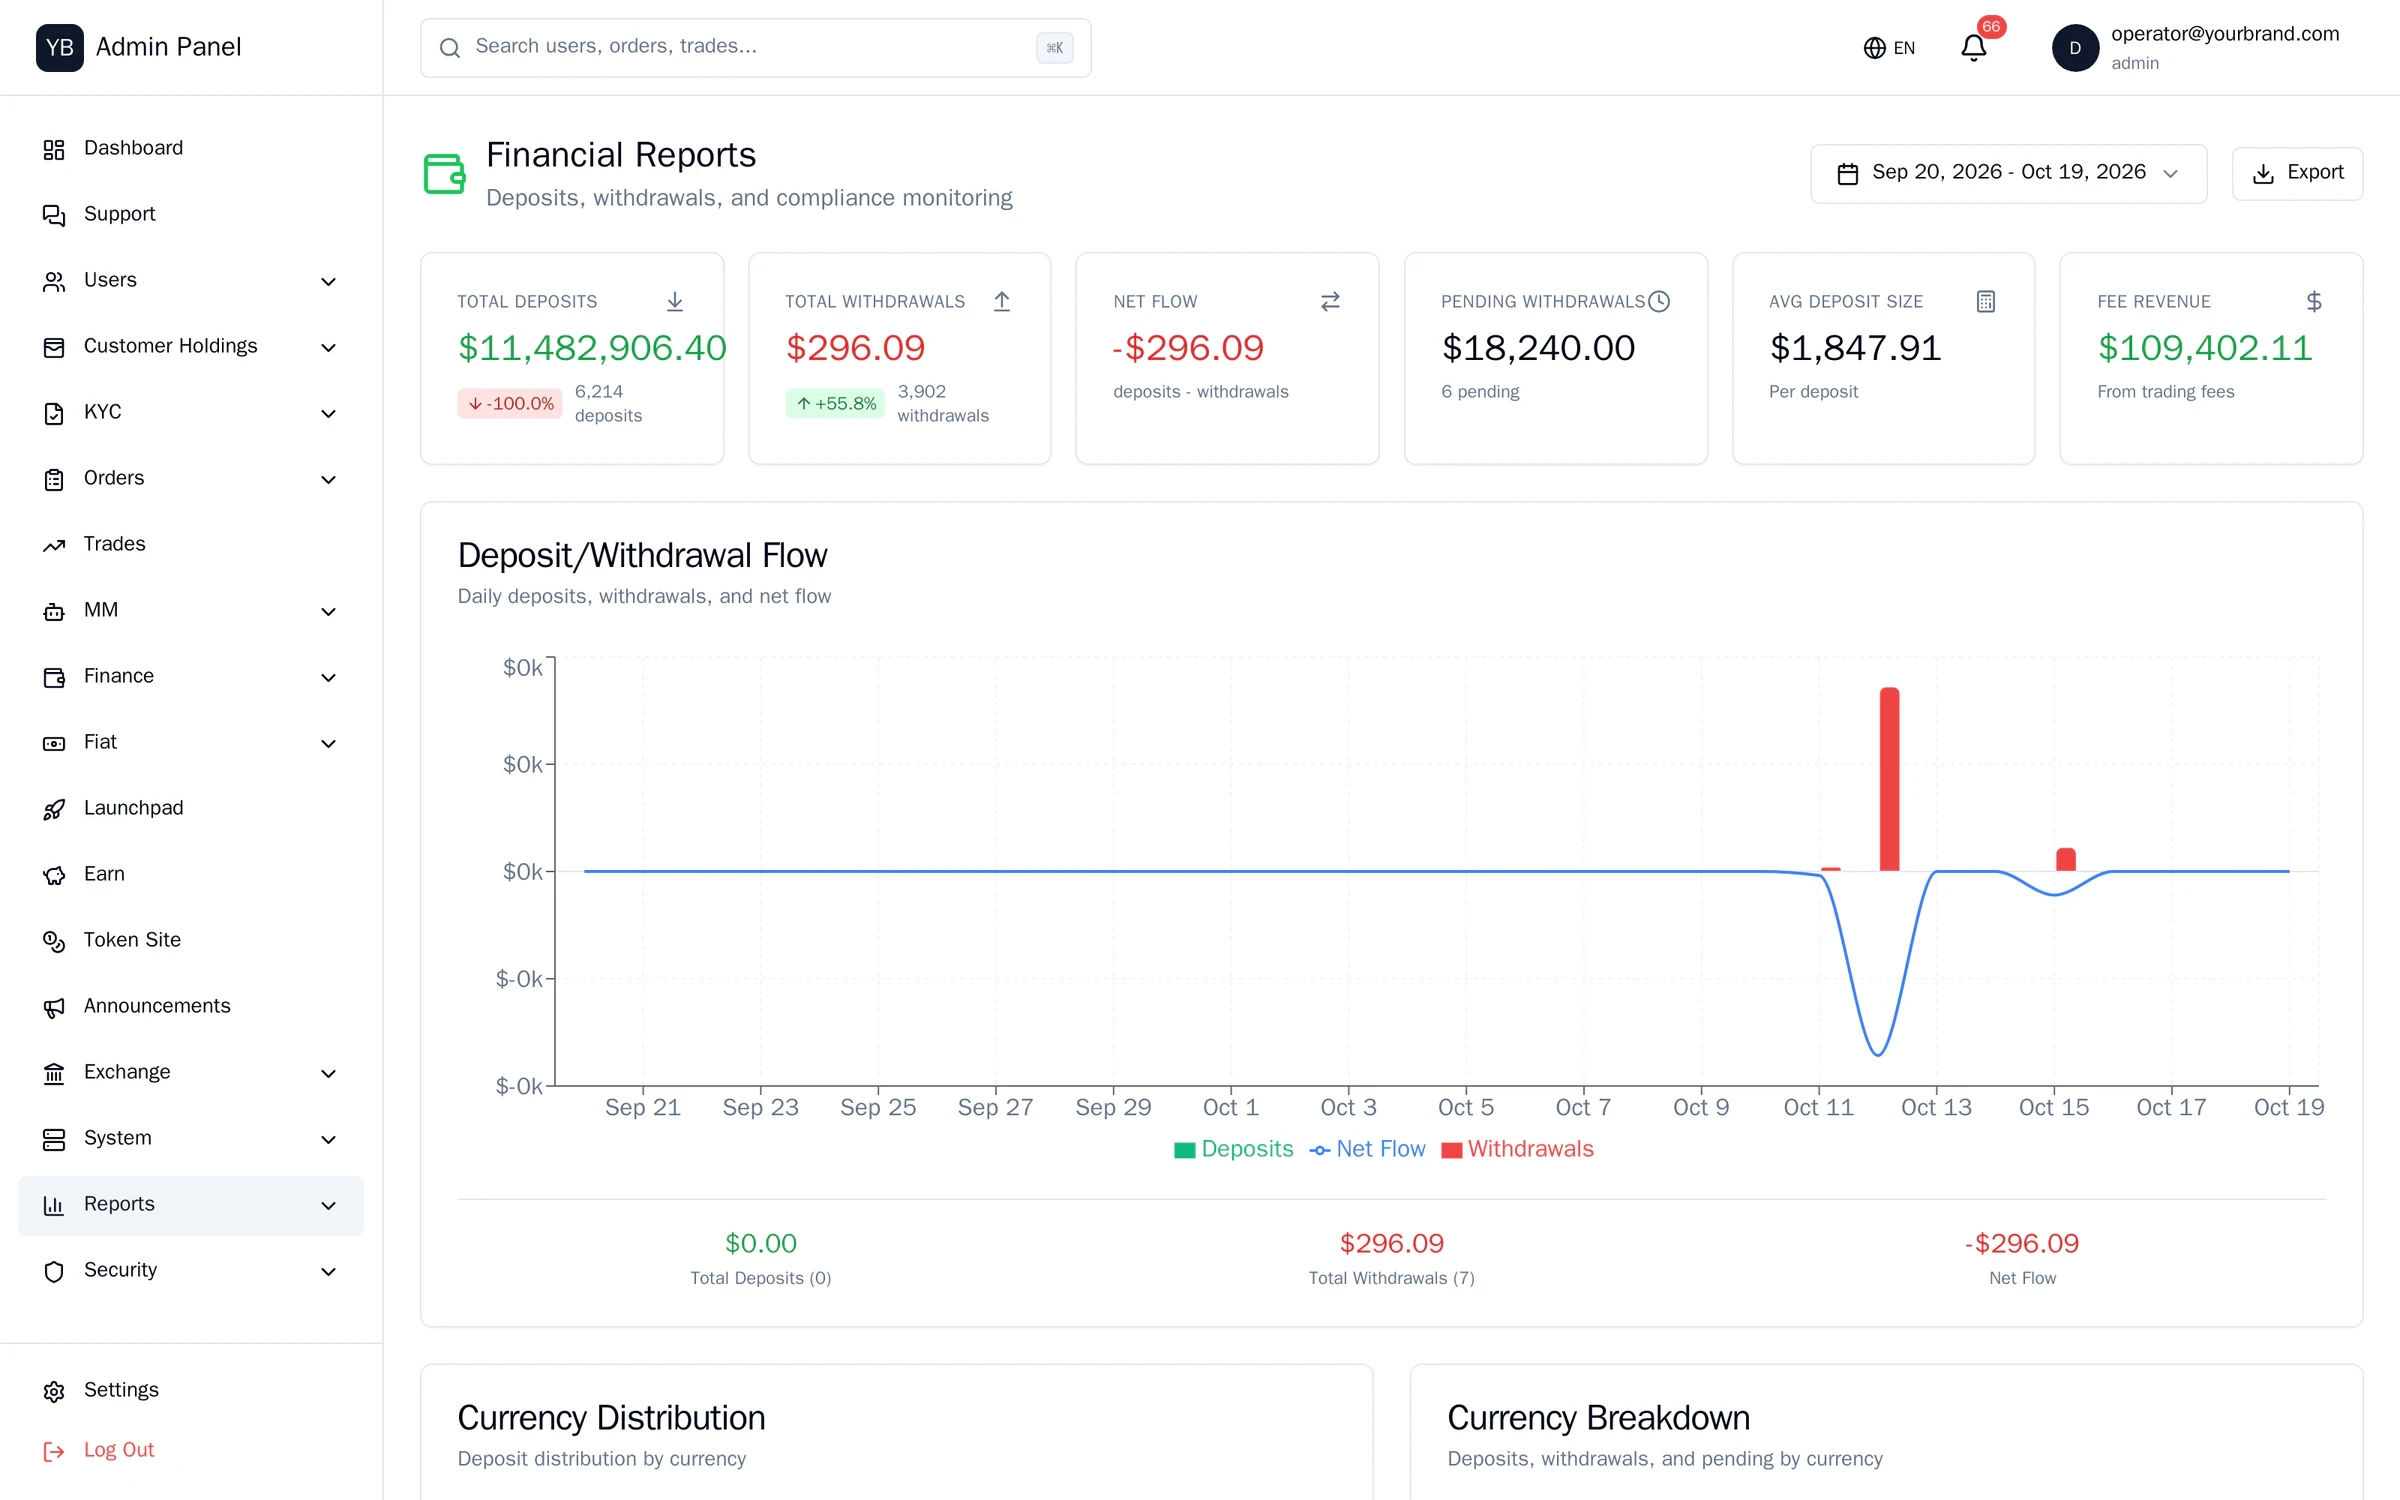2400x1500 pixels.
Task: Go to the Trades page
Action: (x=191, y=544)
